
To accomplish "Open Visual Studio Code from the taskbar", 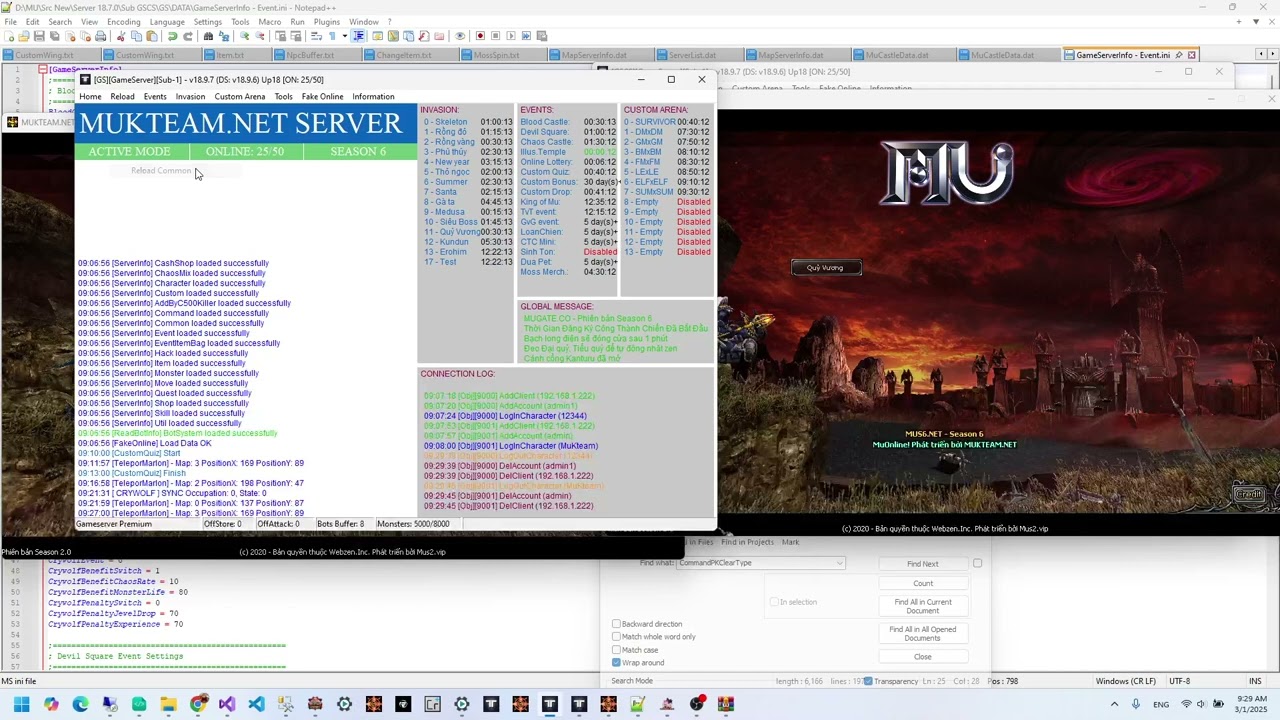I will point(256,704).
